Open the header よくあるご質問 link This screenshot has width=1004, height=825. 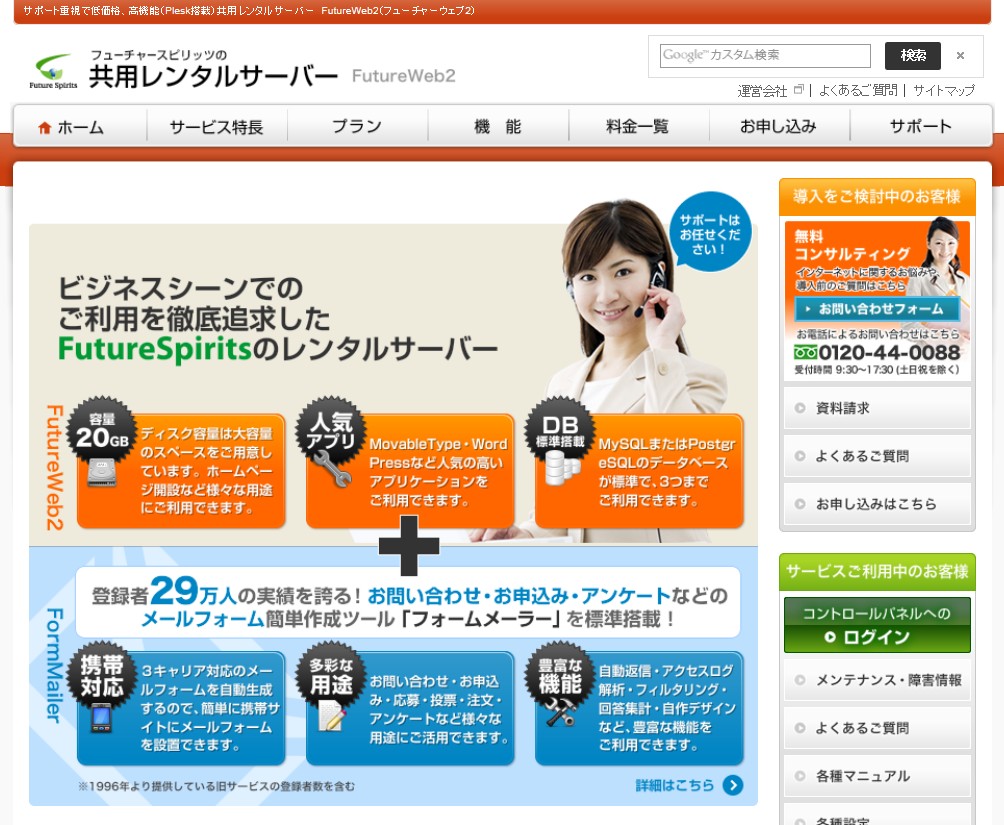click(858, 90)
